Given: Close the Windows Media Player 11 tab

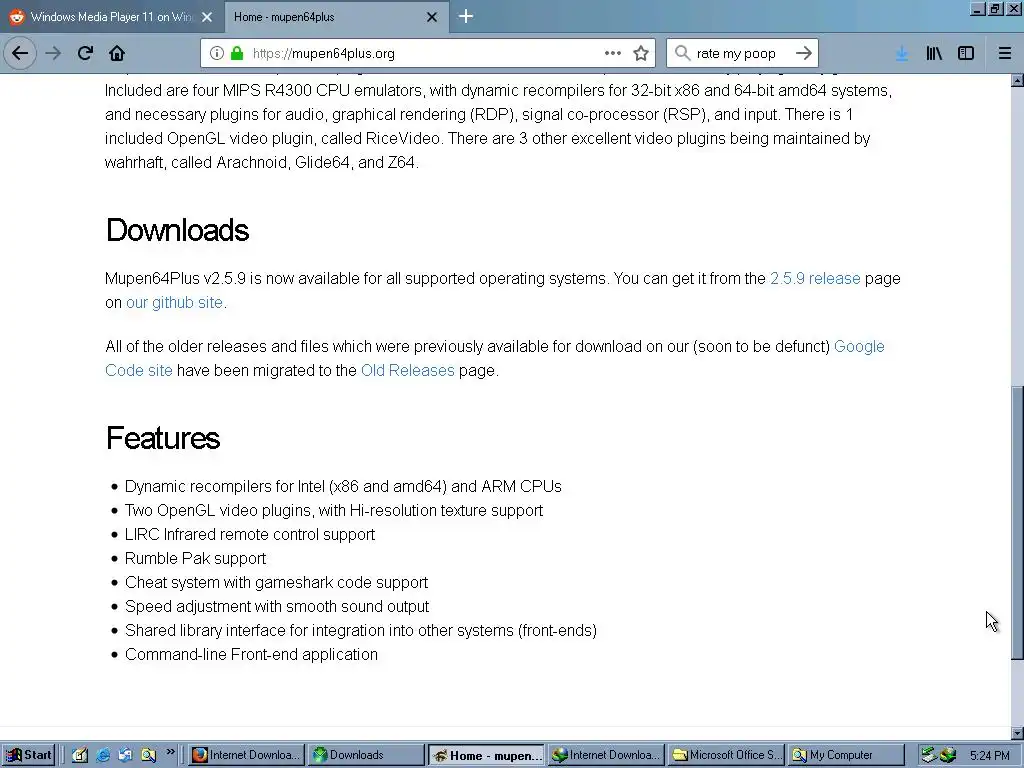Looking at the screenshot, I should [x=207, y=17].
